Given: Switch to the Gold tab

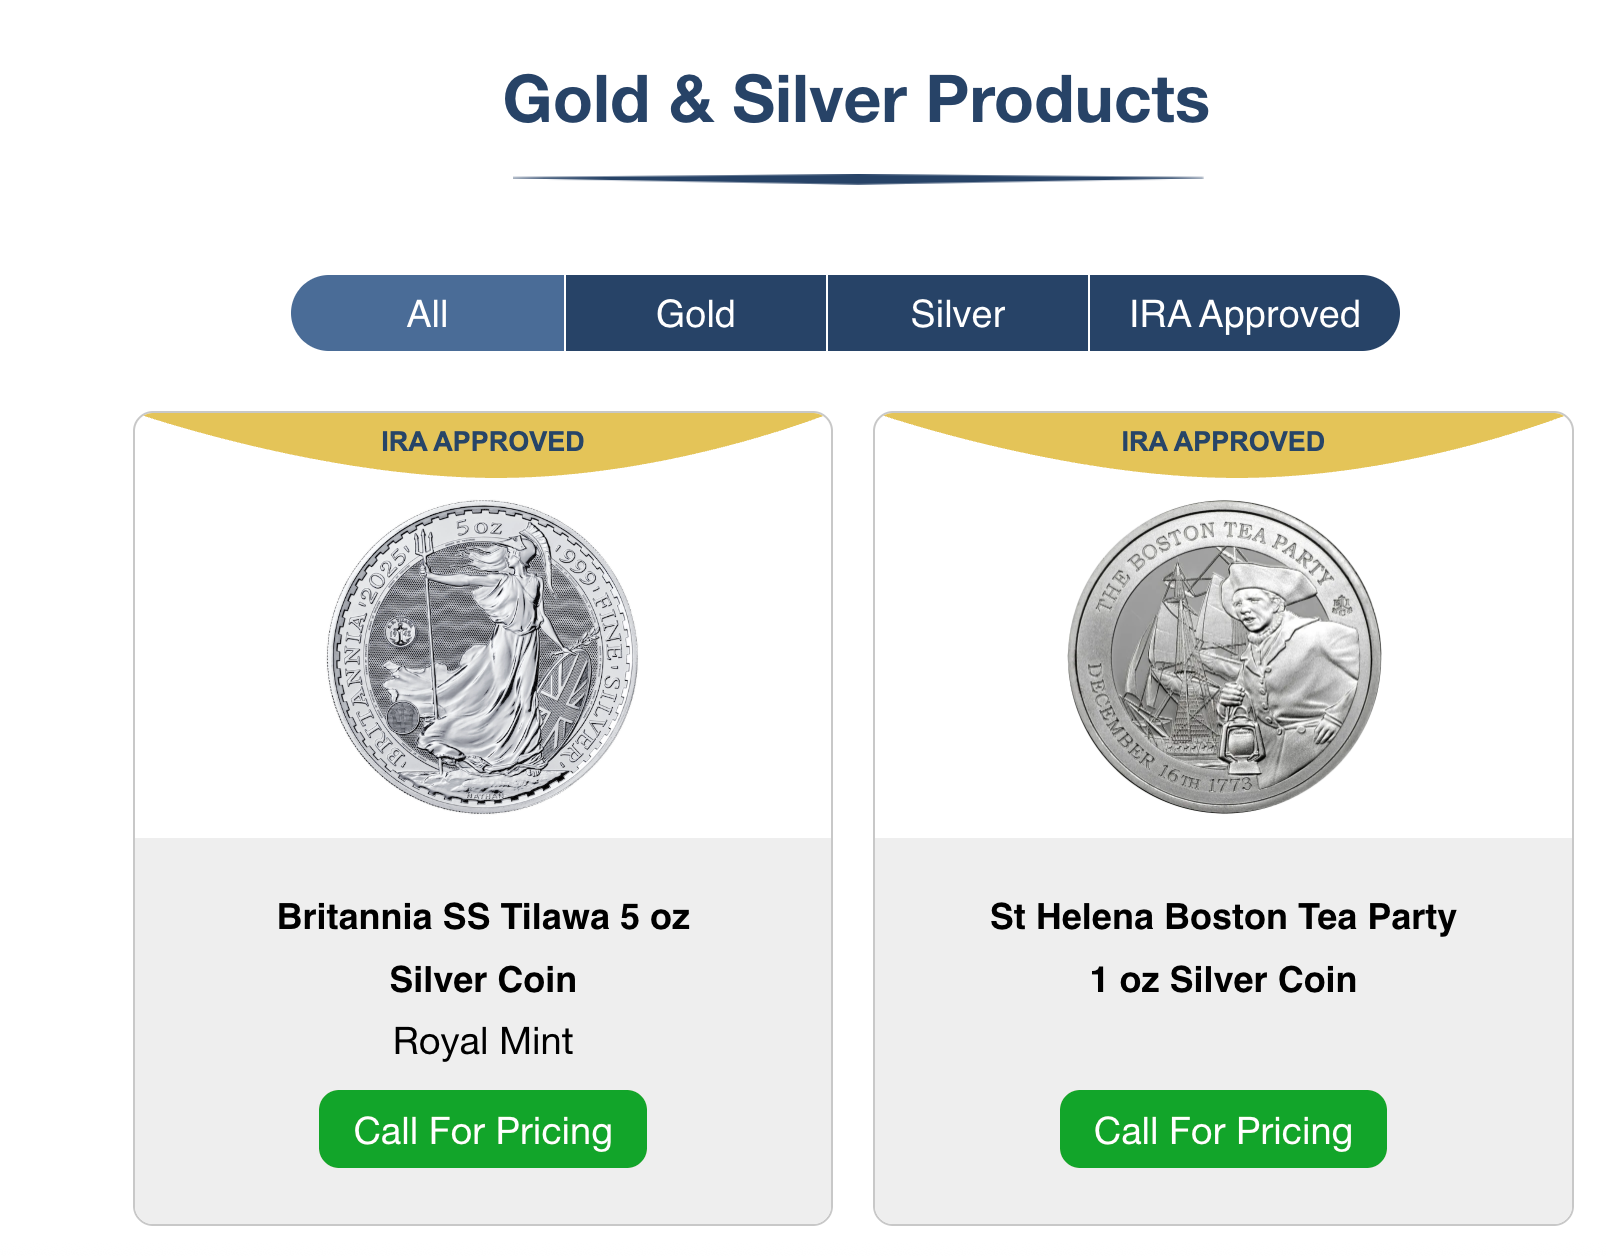Looking at the screenshot, I should click(x=697, y=313).
